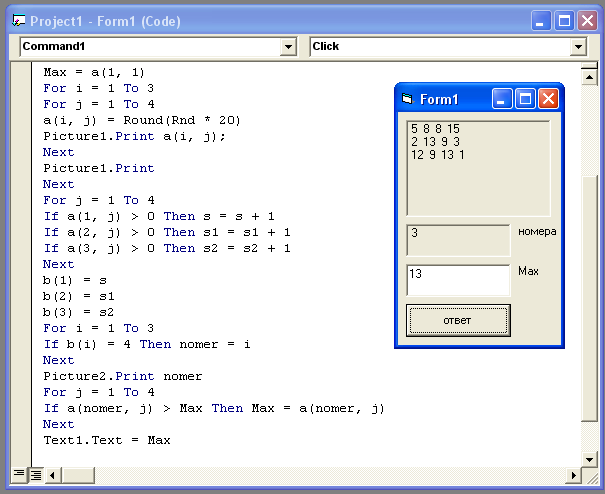The height and width of the screenshot is (494, 605).
Task: Click the Form1 window icon in title bar
Action: coord(407,99)
